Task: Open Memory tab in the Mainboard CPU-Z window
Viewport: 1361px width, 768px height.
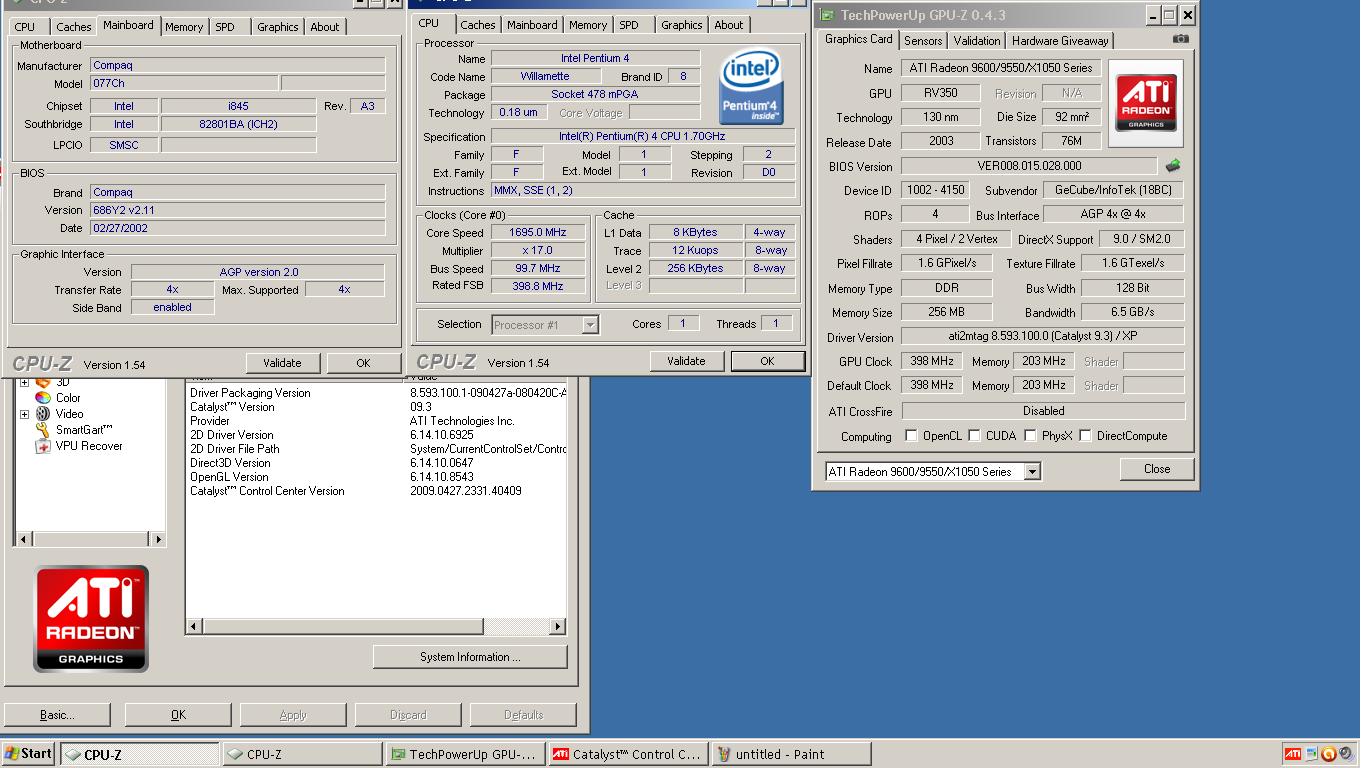Action: coord(184,27)
